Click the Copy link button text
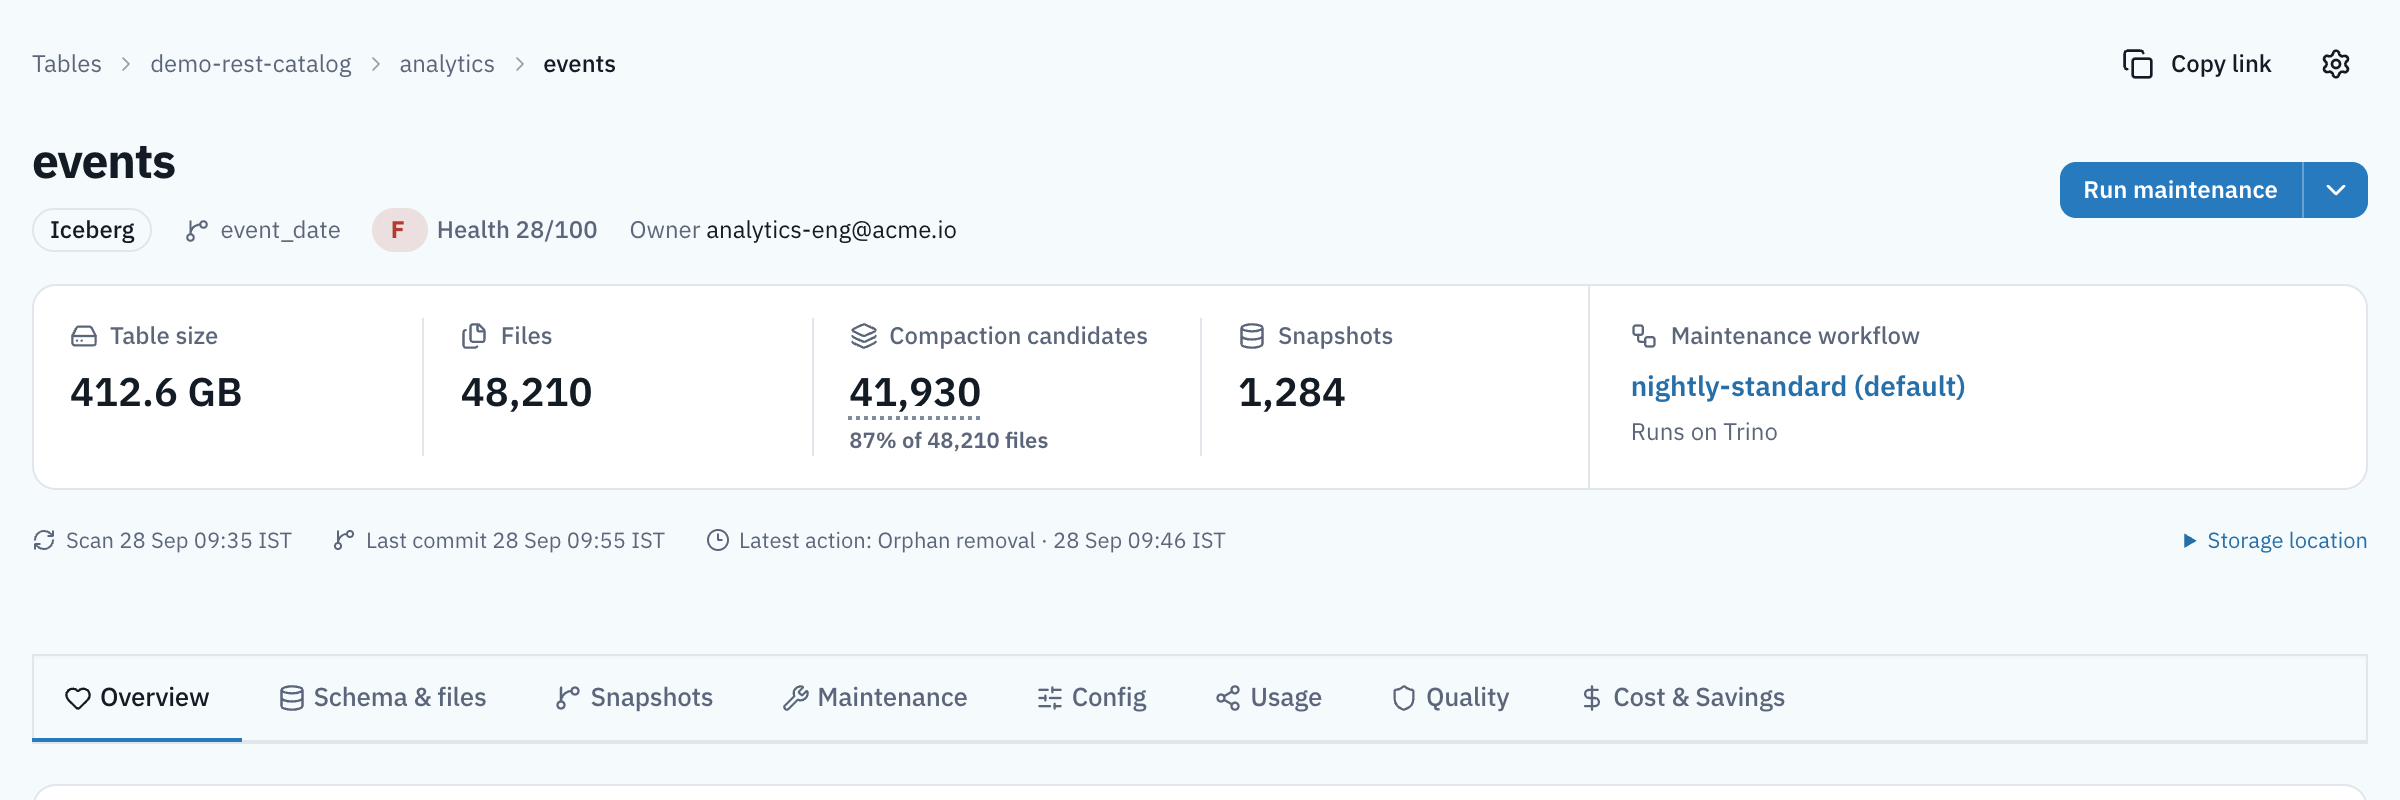2400x800 pixels. coord(2221,64)
